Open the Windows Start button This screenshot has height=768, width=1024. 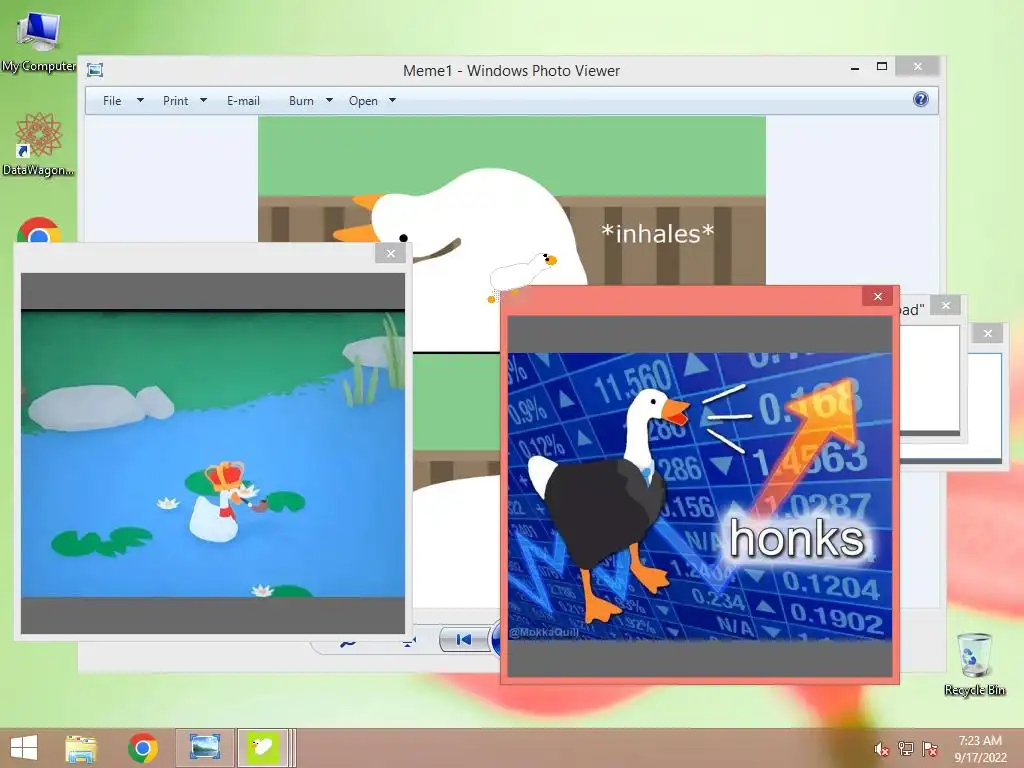coord(24,748)
